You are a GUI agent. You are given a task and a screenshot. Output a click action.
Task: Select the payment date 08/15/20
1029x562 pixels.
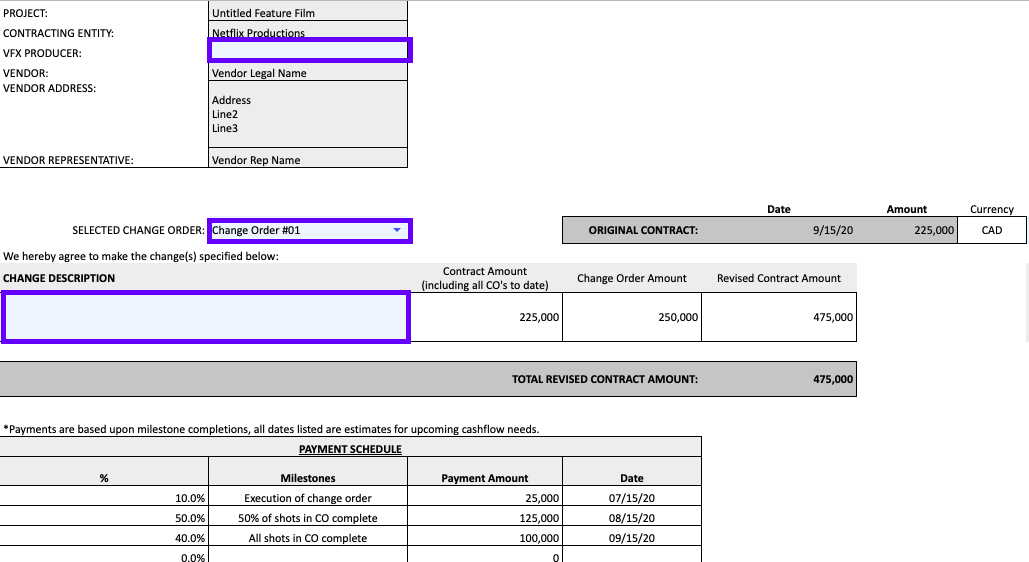pos(632,517)
